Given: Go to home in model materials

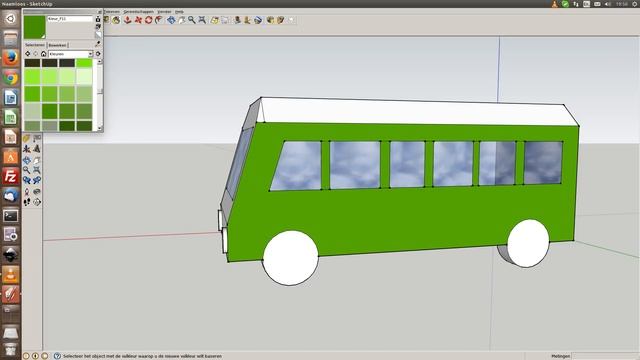Looking at the screenshot, I should tap(43, 54).
